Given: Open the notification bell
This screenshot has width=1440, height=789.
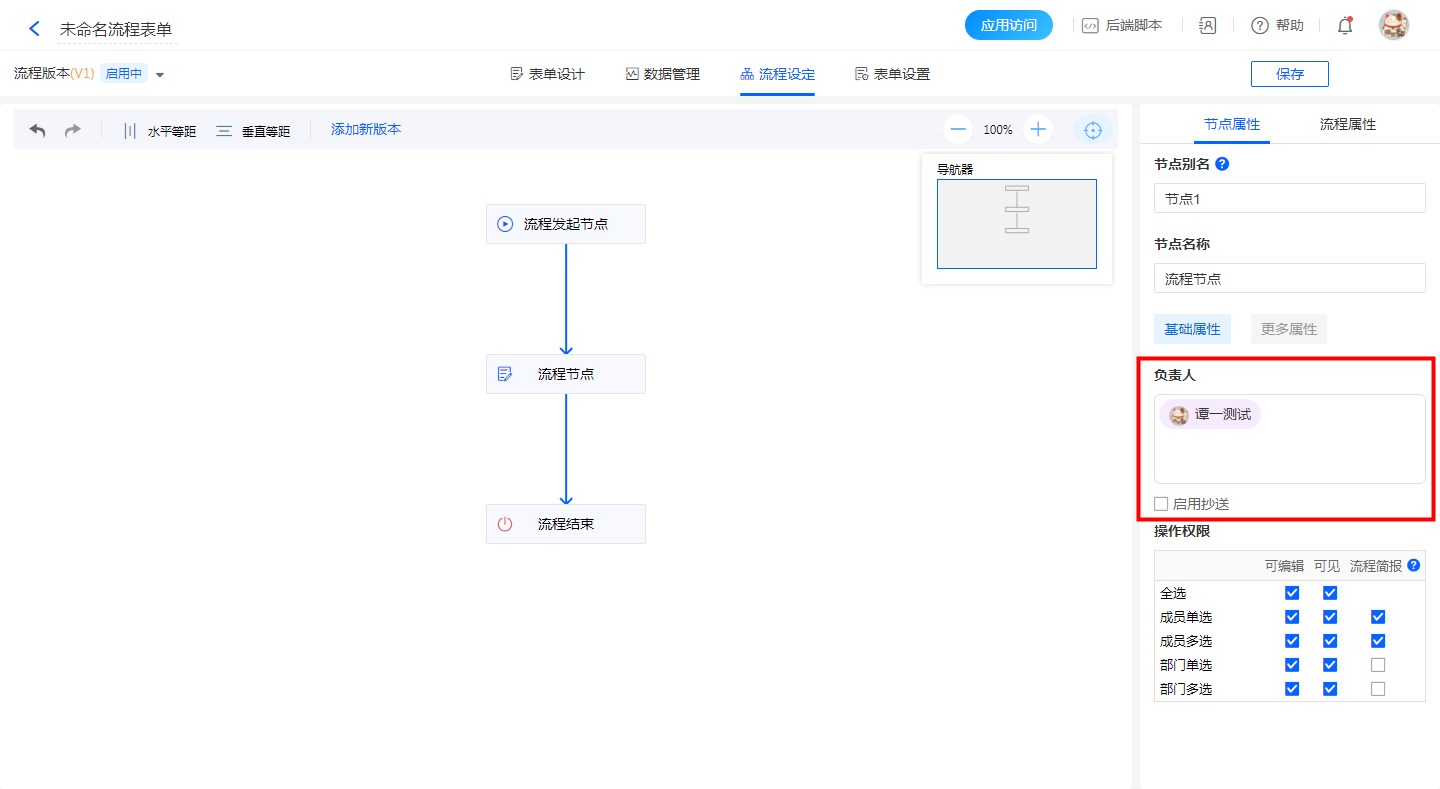Looking at the screenshot, I should pos(1345,26).
